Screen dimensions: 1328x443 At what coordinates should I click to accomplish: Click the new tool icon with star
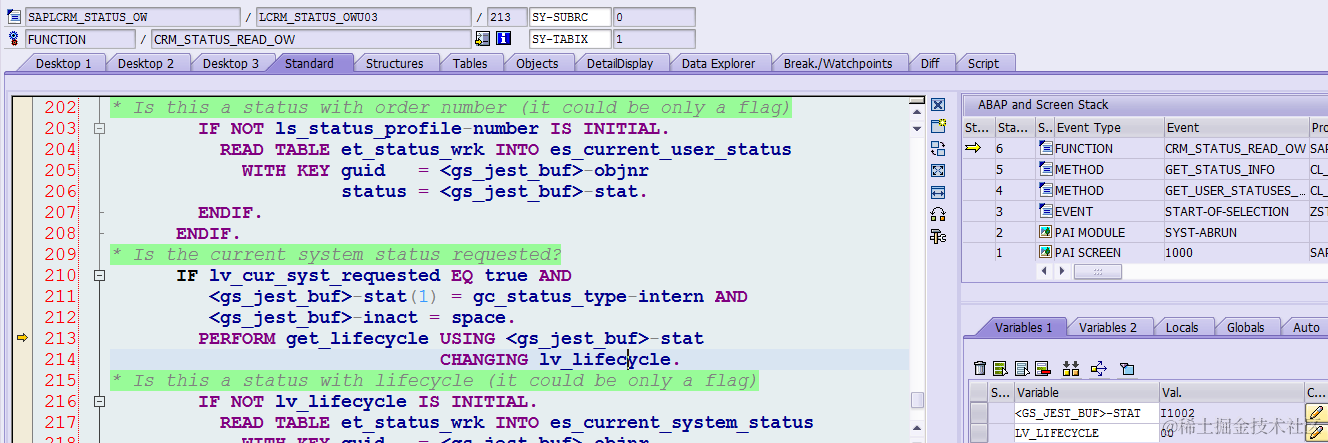tap(938, 127)
